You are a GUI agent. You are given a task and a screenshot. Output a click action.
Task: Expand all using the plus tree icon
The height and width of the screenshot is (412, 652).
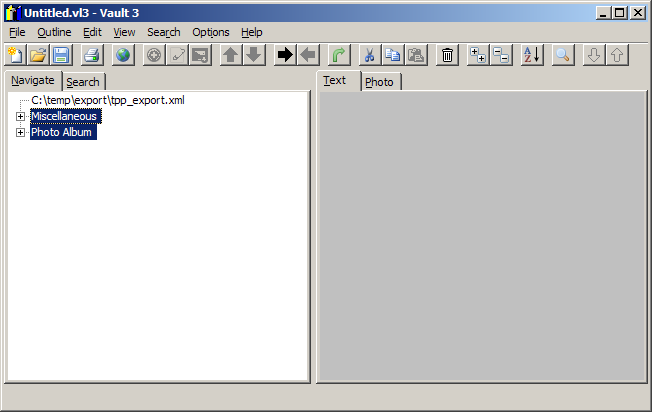coord(478,55)
